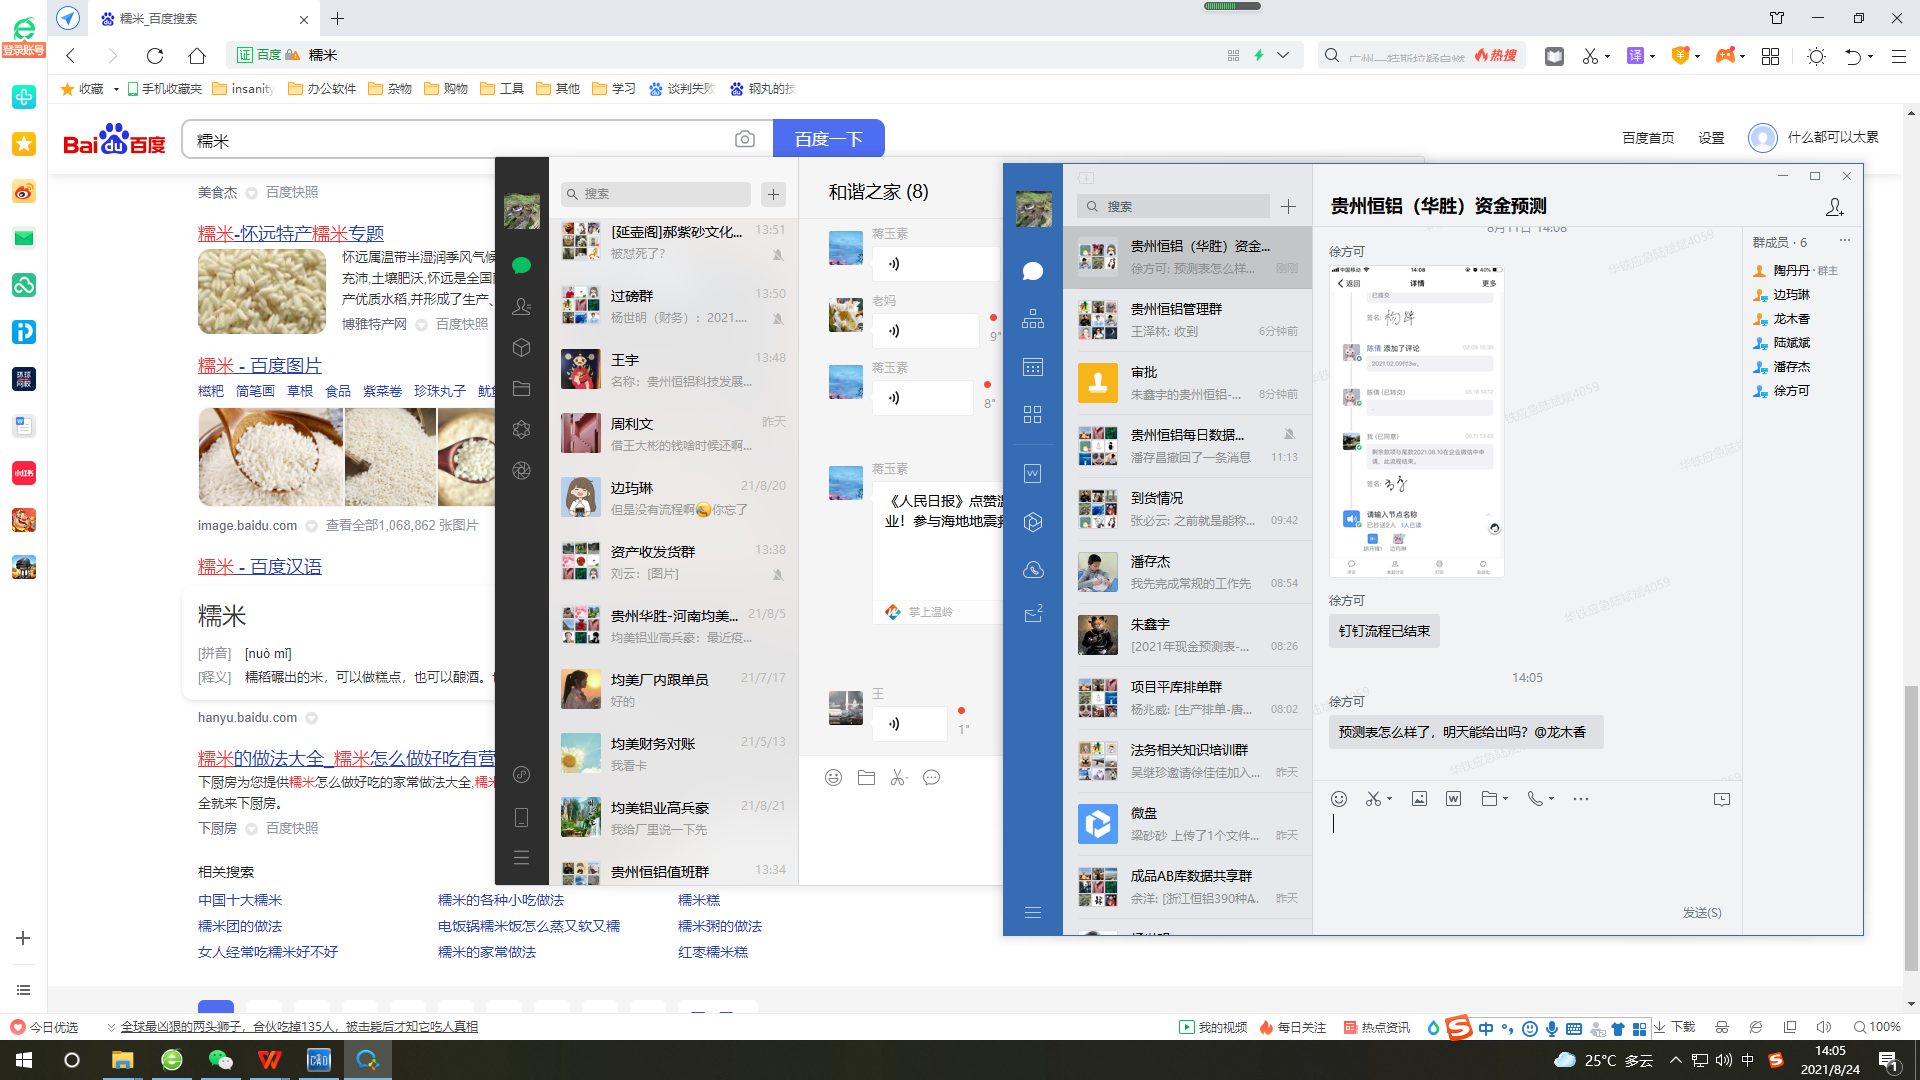
Task: Click the add-member icon in WeCom group header
Action: pyautogui.click(x=1835, y=207)
